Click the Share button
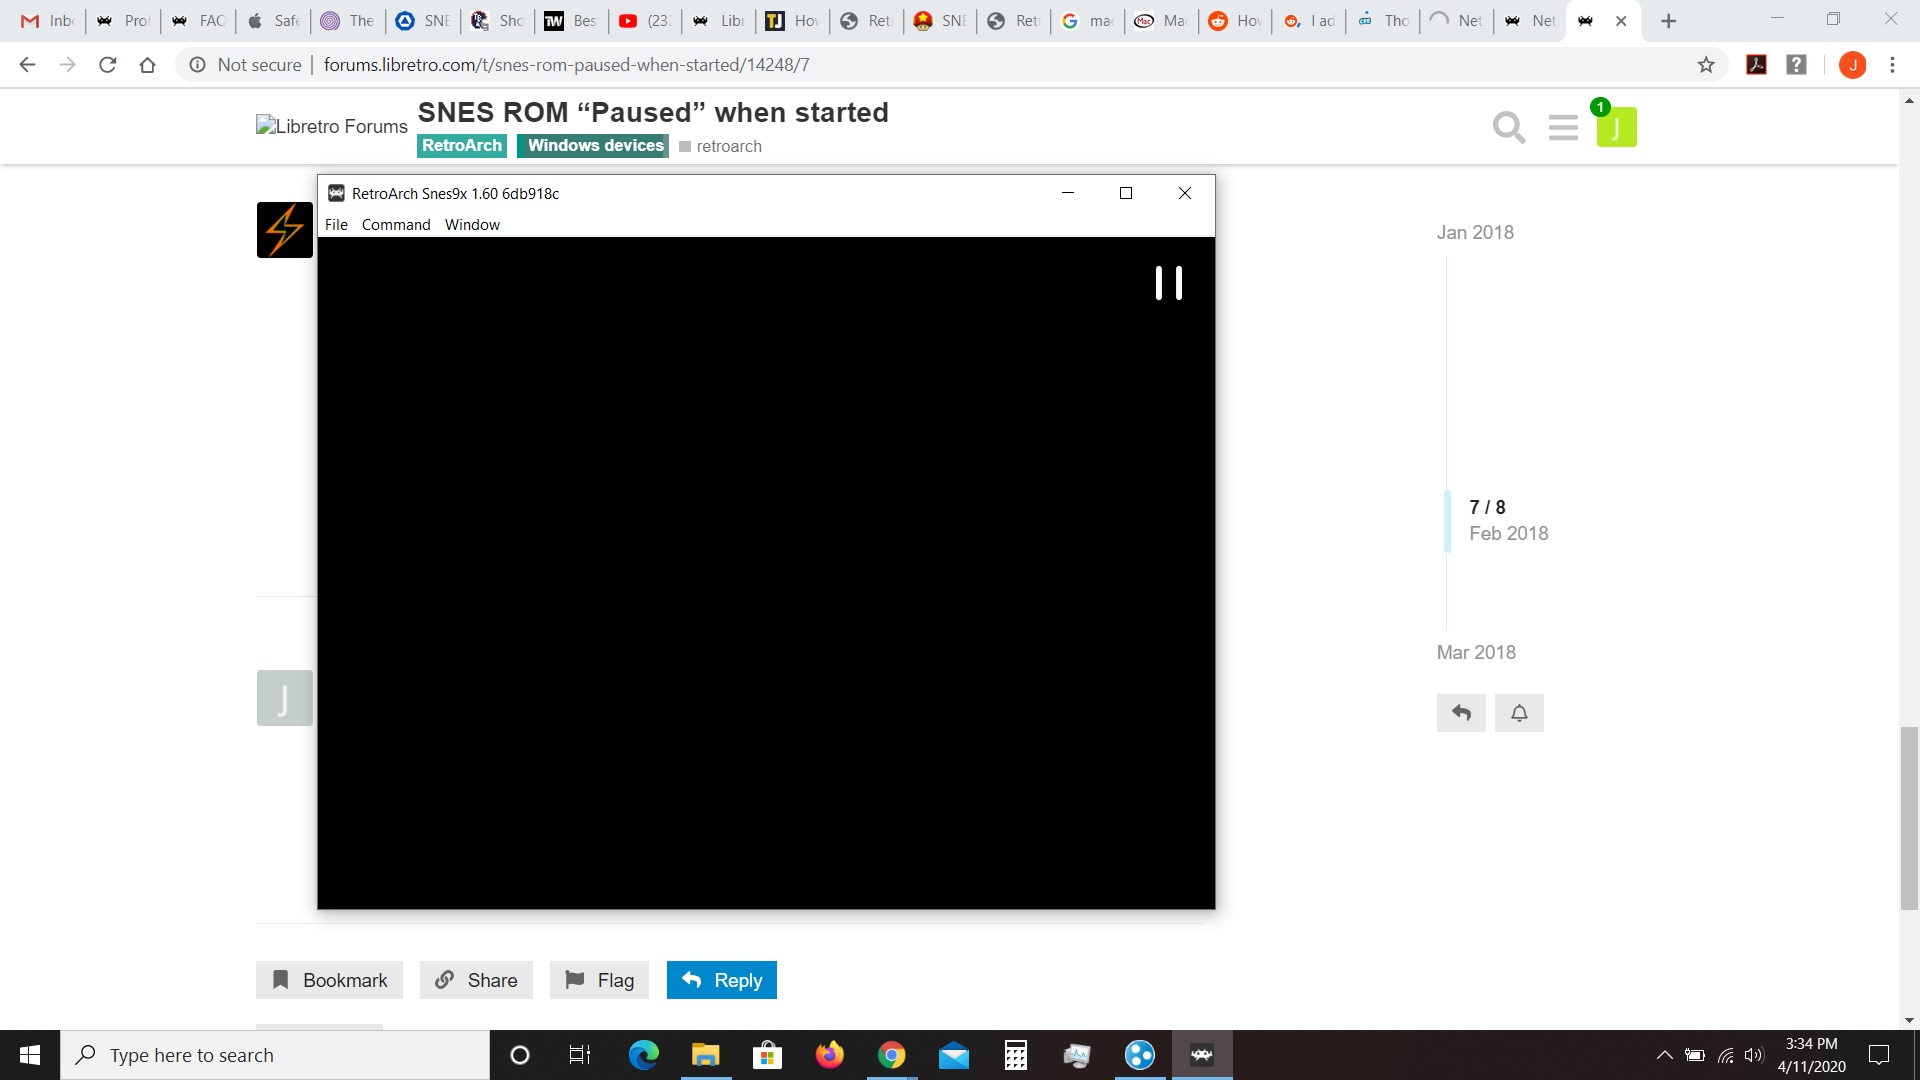The image size is (1920, 1080). point(476,980)
